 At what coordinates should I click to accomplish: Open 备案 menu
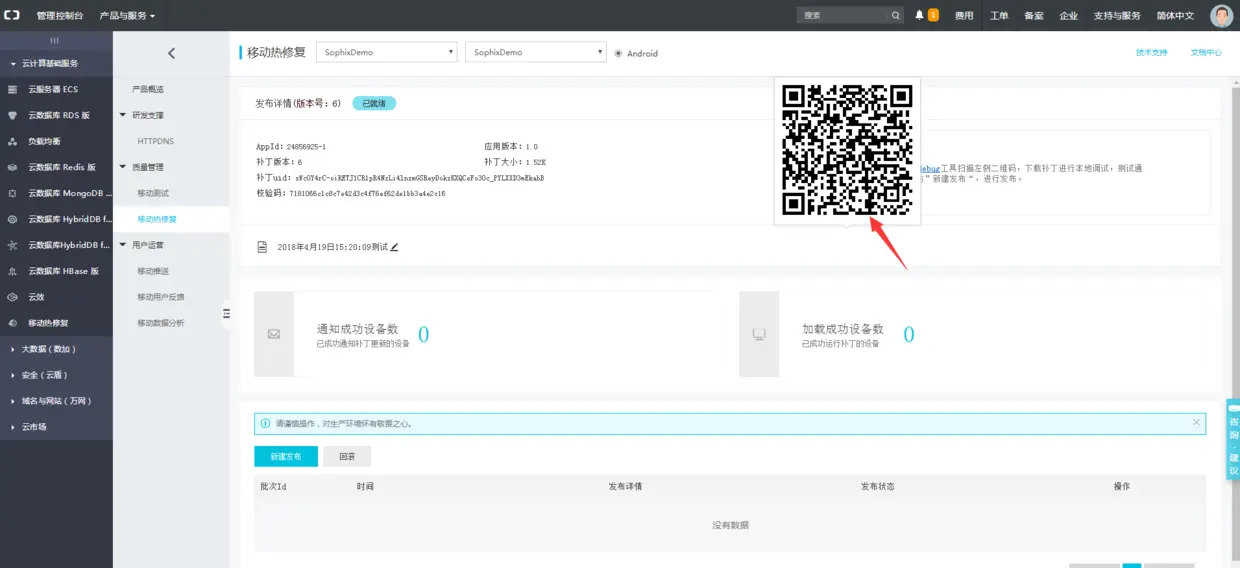click(1034, 16)
